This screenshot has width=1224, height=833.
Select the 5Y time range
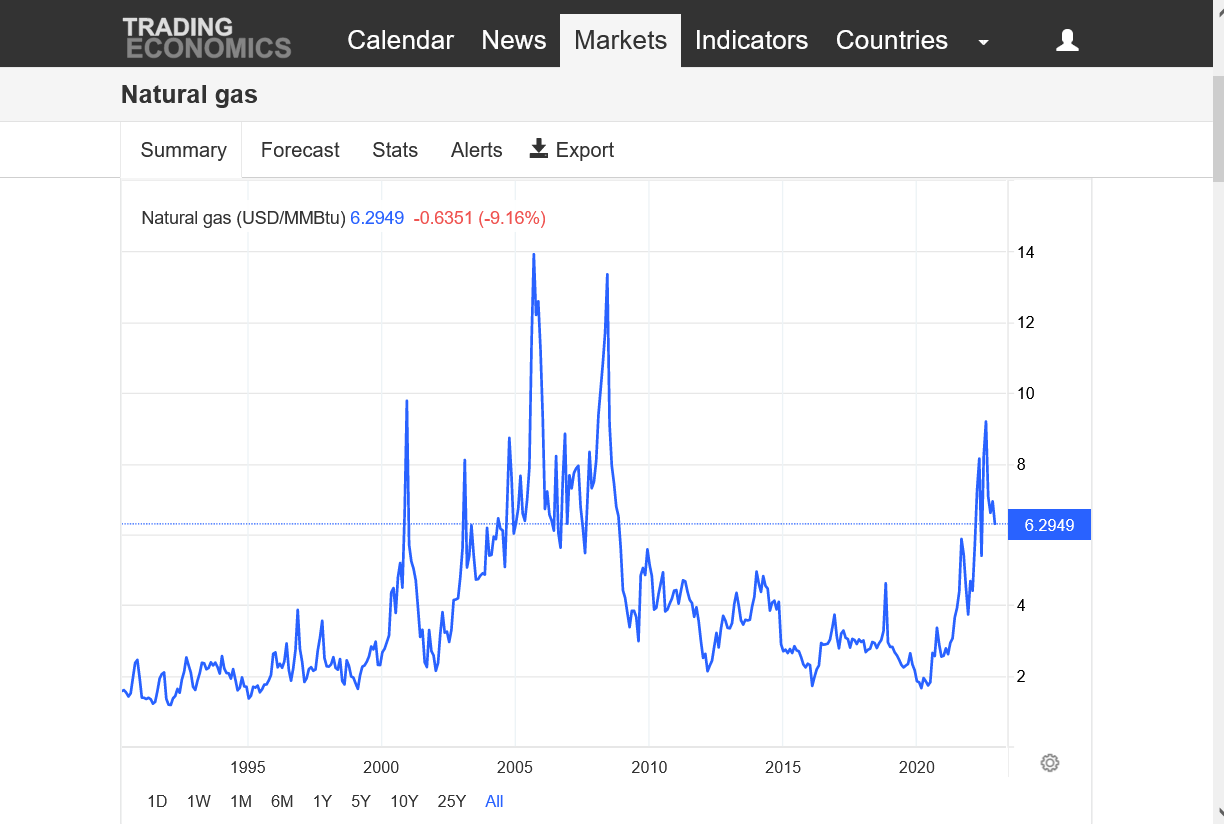(361, 801)
